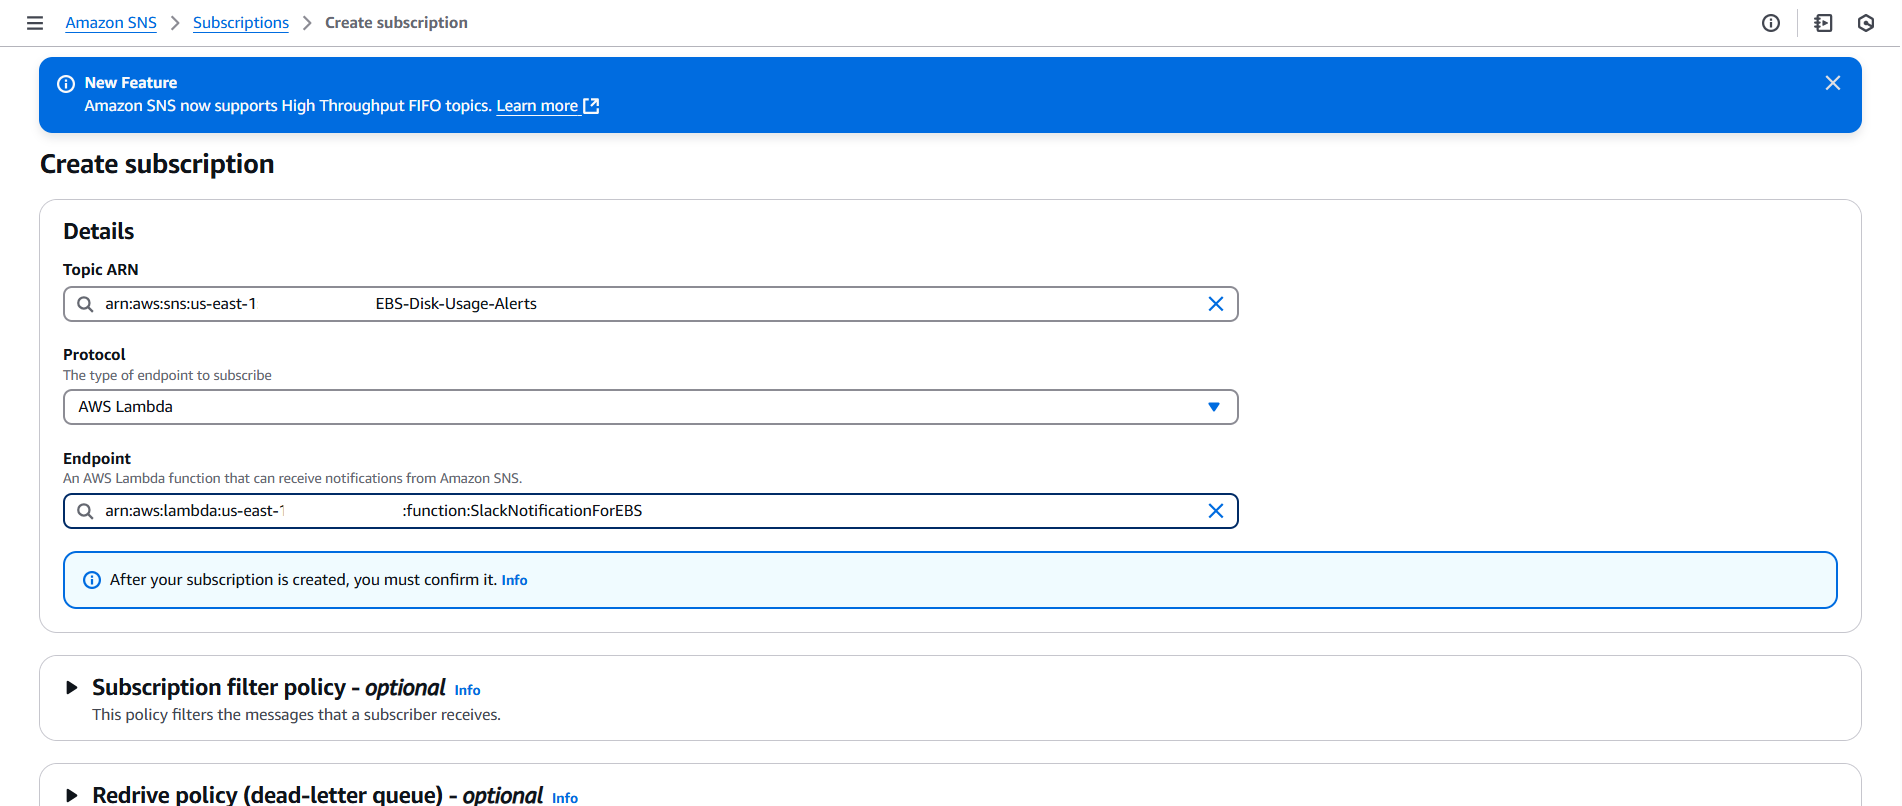Click 'This policy filters the messages' description
Viewport: 1902px width, 806px height.
(x=296, y=715)
